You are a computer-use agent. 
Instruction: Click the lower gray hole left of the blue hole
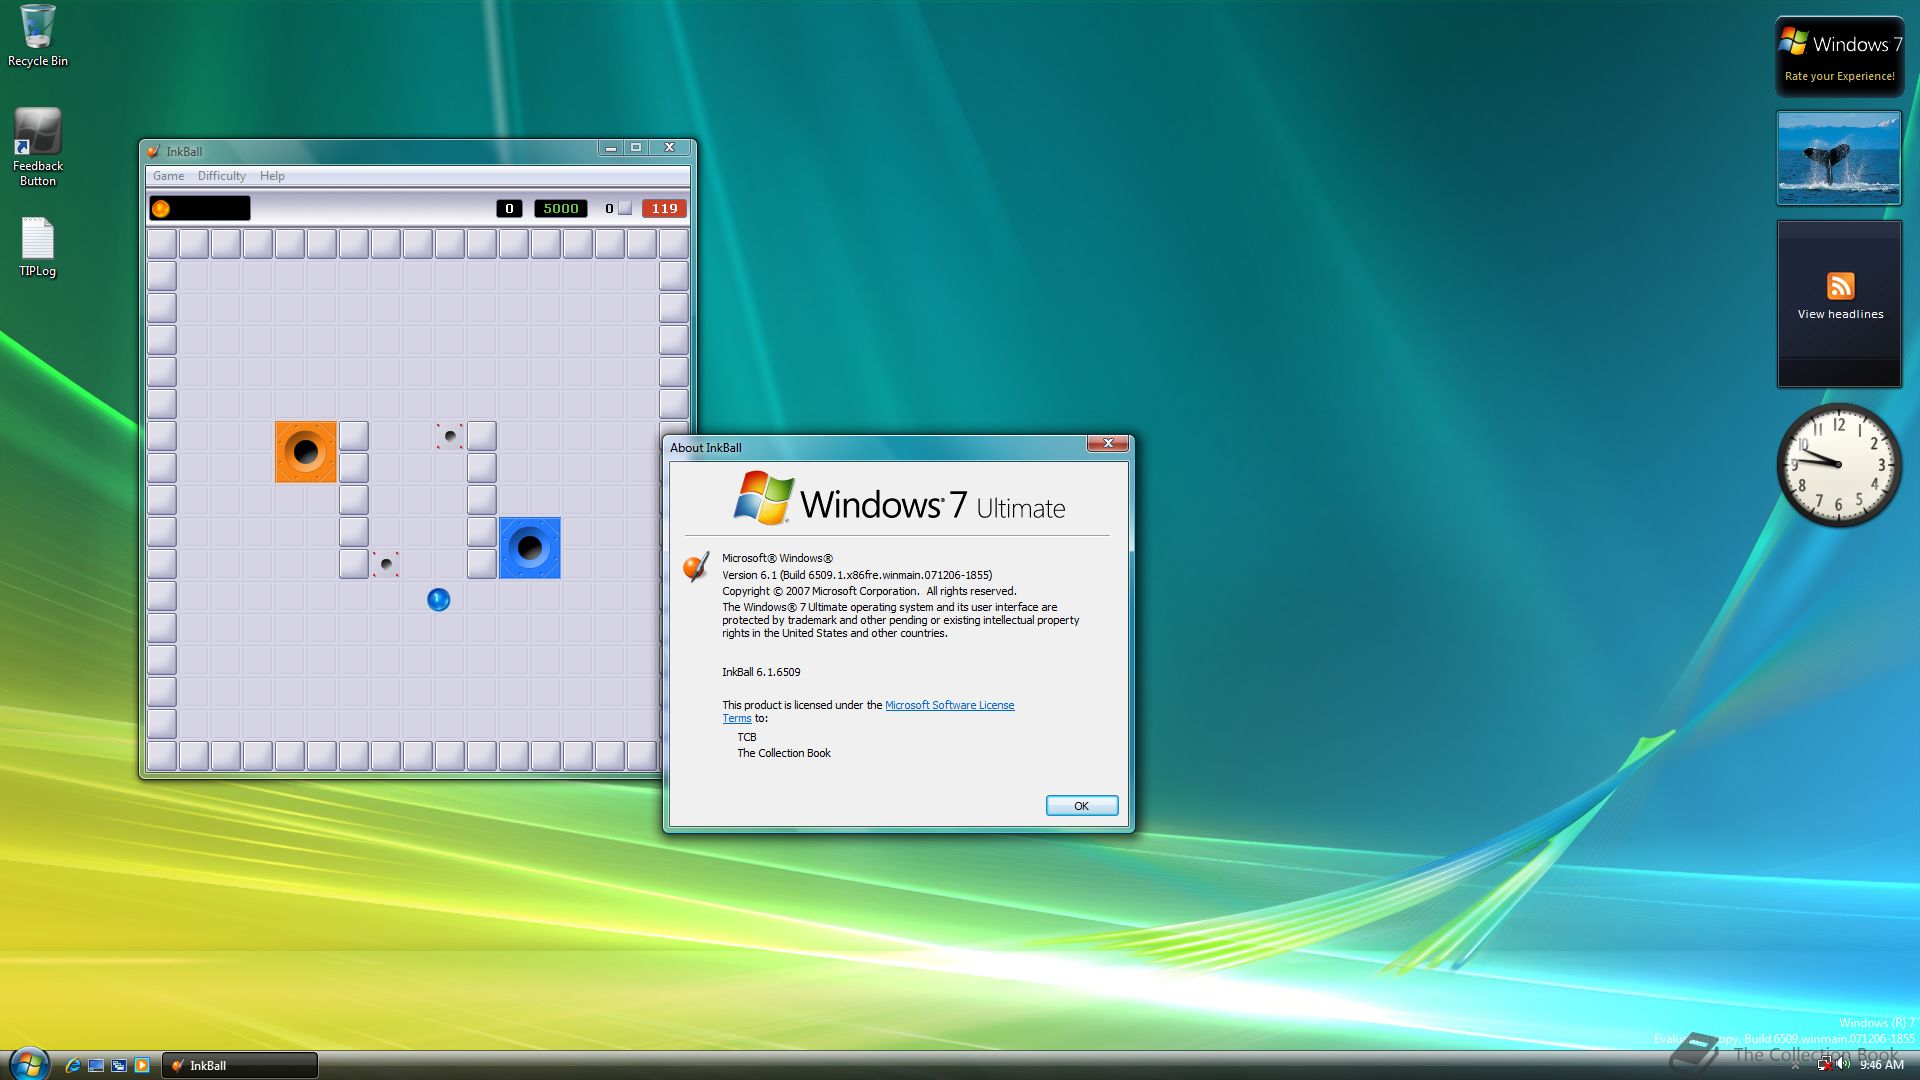pos(386,564)
